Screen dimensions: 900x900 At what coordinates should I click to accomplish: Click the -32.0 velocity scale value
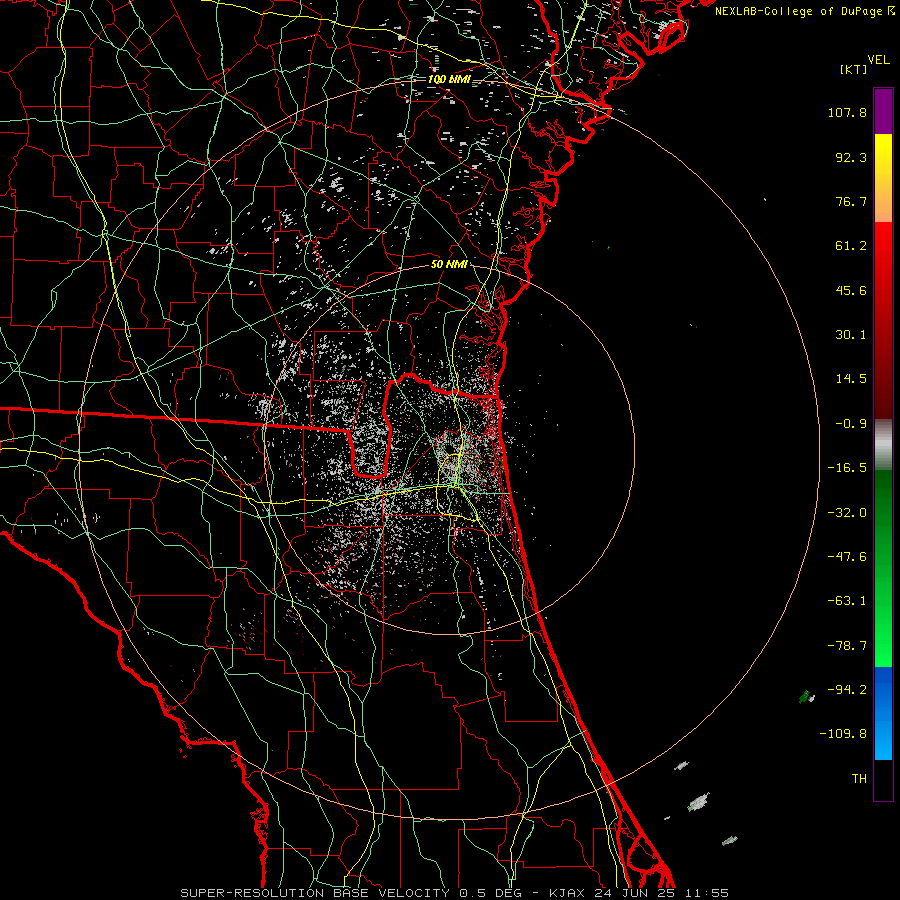click(x=847, y=513)
